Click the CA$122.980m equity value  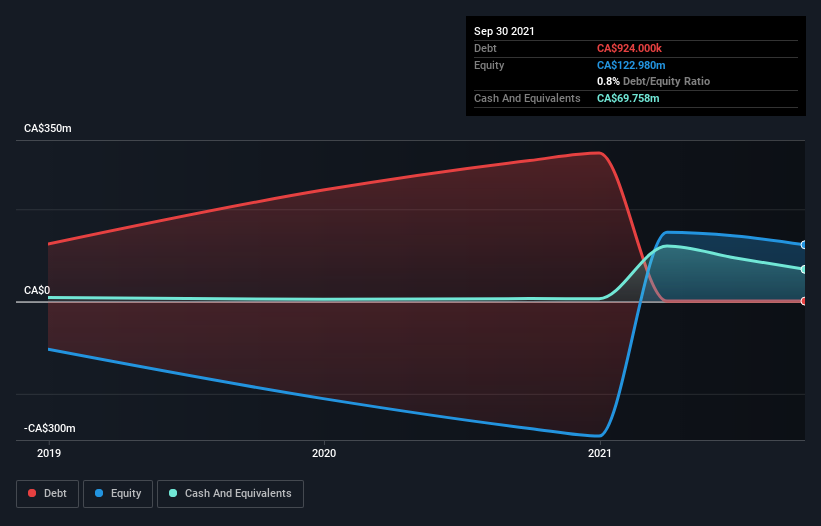(x=631, y=65)
